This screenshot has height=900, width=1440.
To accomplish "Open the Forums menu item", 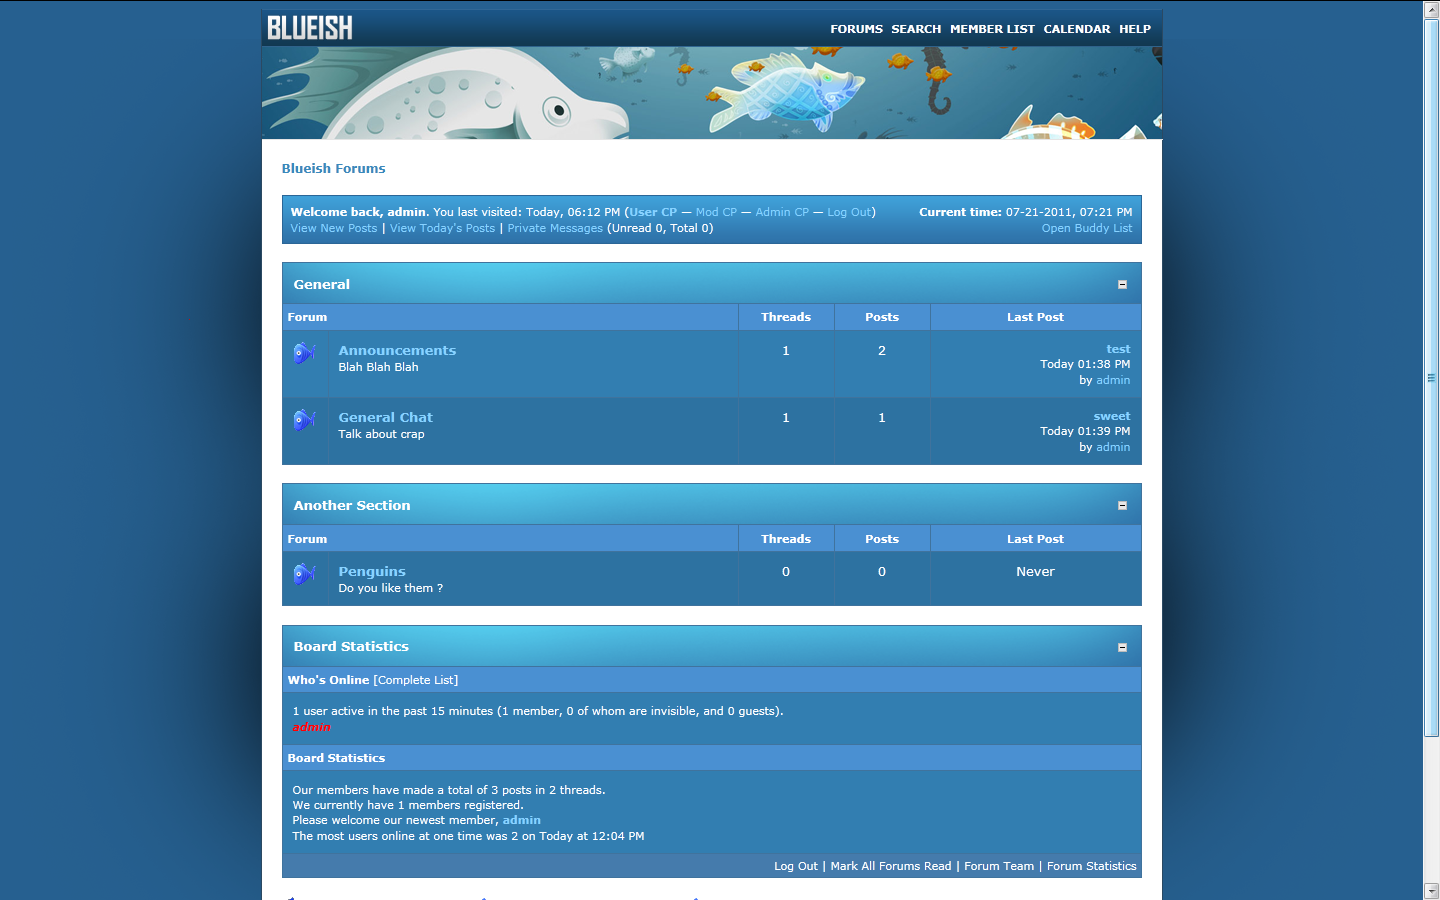I will pos(857,29).
